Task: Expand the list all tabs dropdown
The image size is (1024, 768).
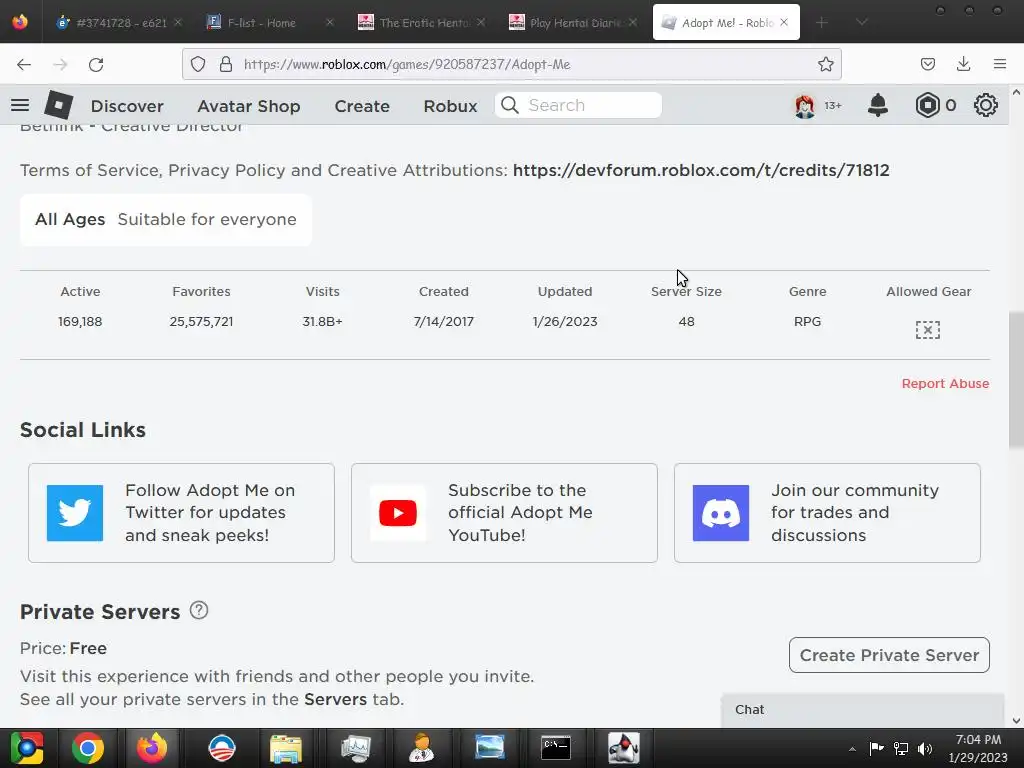Action: pyautogui.click(x=861, y=23)
